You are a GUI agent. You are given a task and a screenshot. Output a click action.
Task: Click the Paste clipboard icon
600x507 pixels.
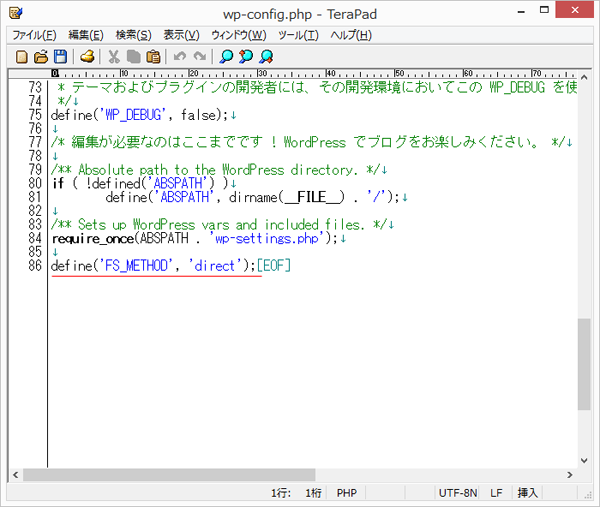click(153, 57)
